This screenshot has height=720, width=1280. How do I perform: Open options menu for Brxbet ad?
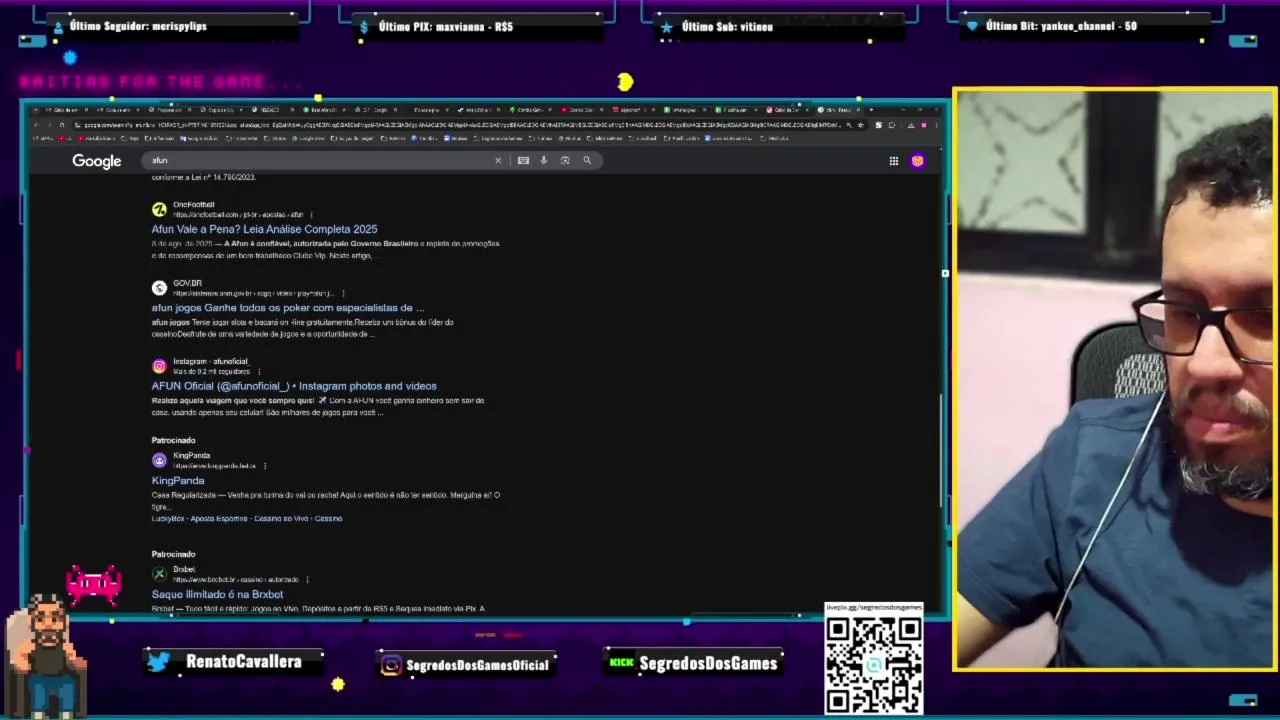click(307, 580)
